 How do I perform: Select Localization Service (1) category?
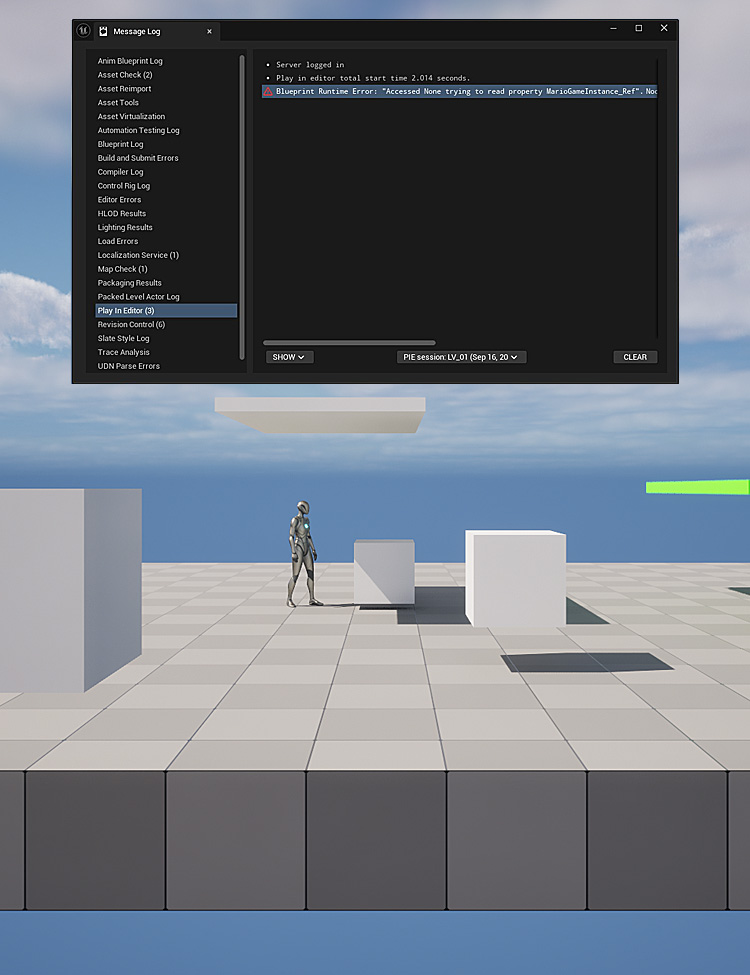pyautogui.click(x=138, y=255)
